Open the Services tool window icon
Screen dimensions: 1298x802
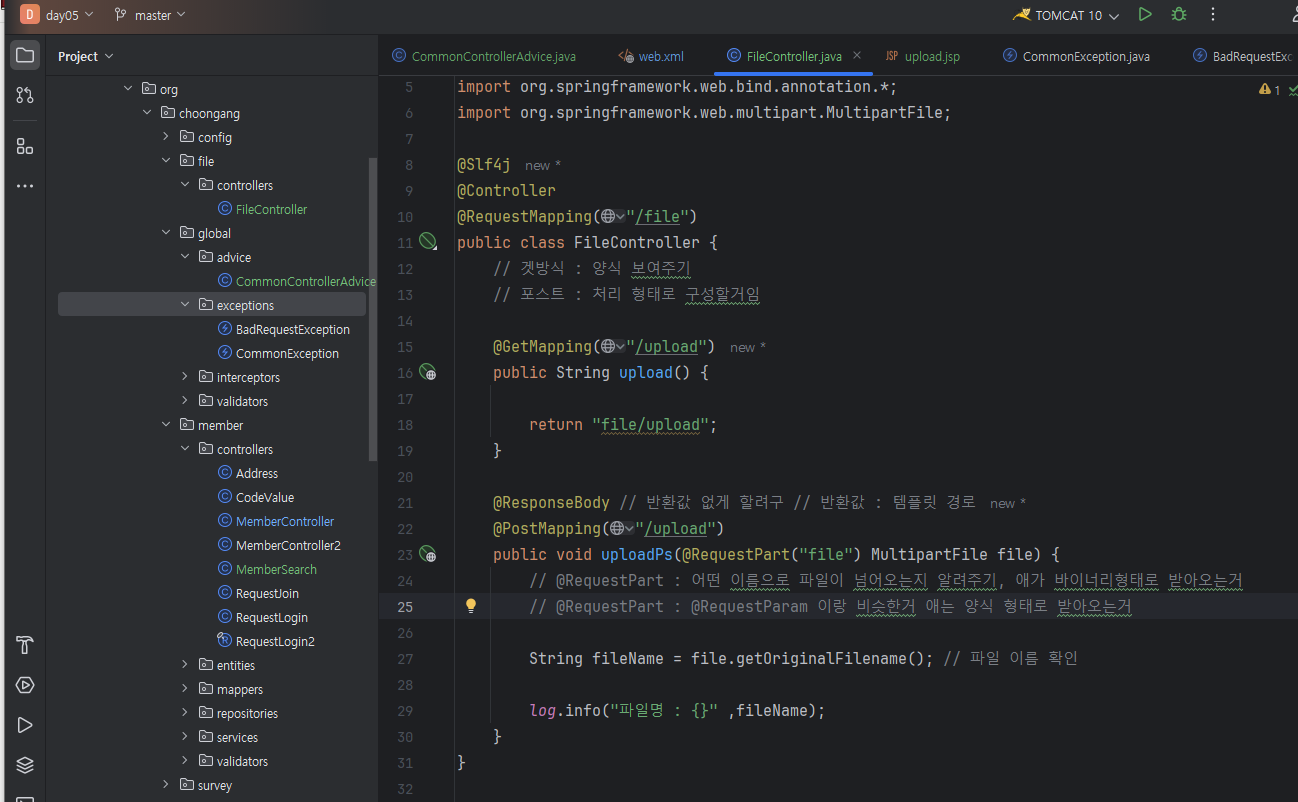click(x=25, y=685)
